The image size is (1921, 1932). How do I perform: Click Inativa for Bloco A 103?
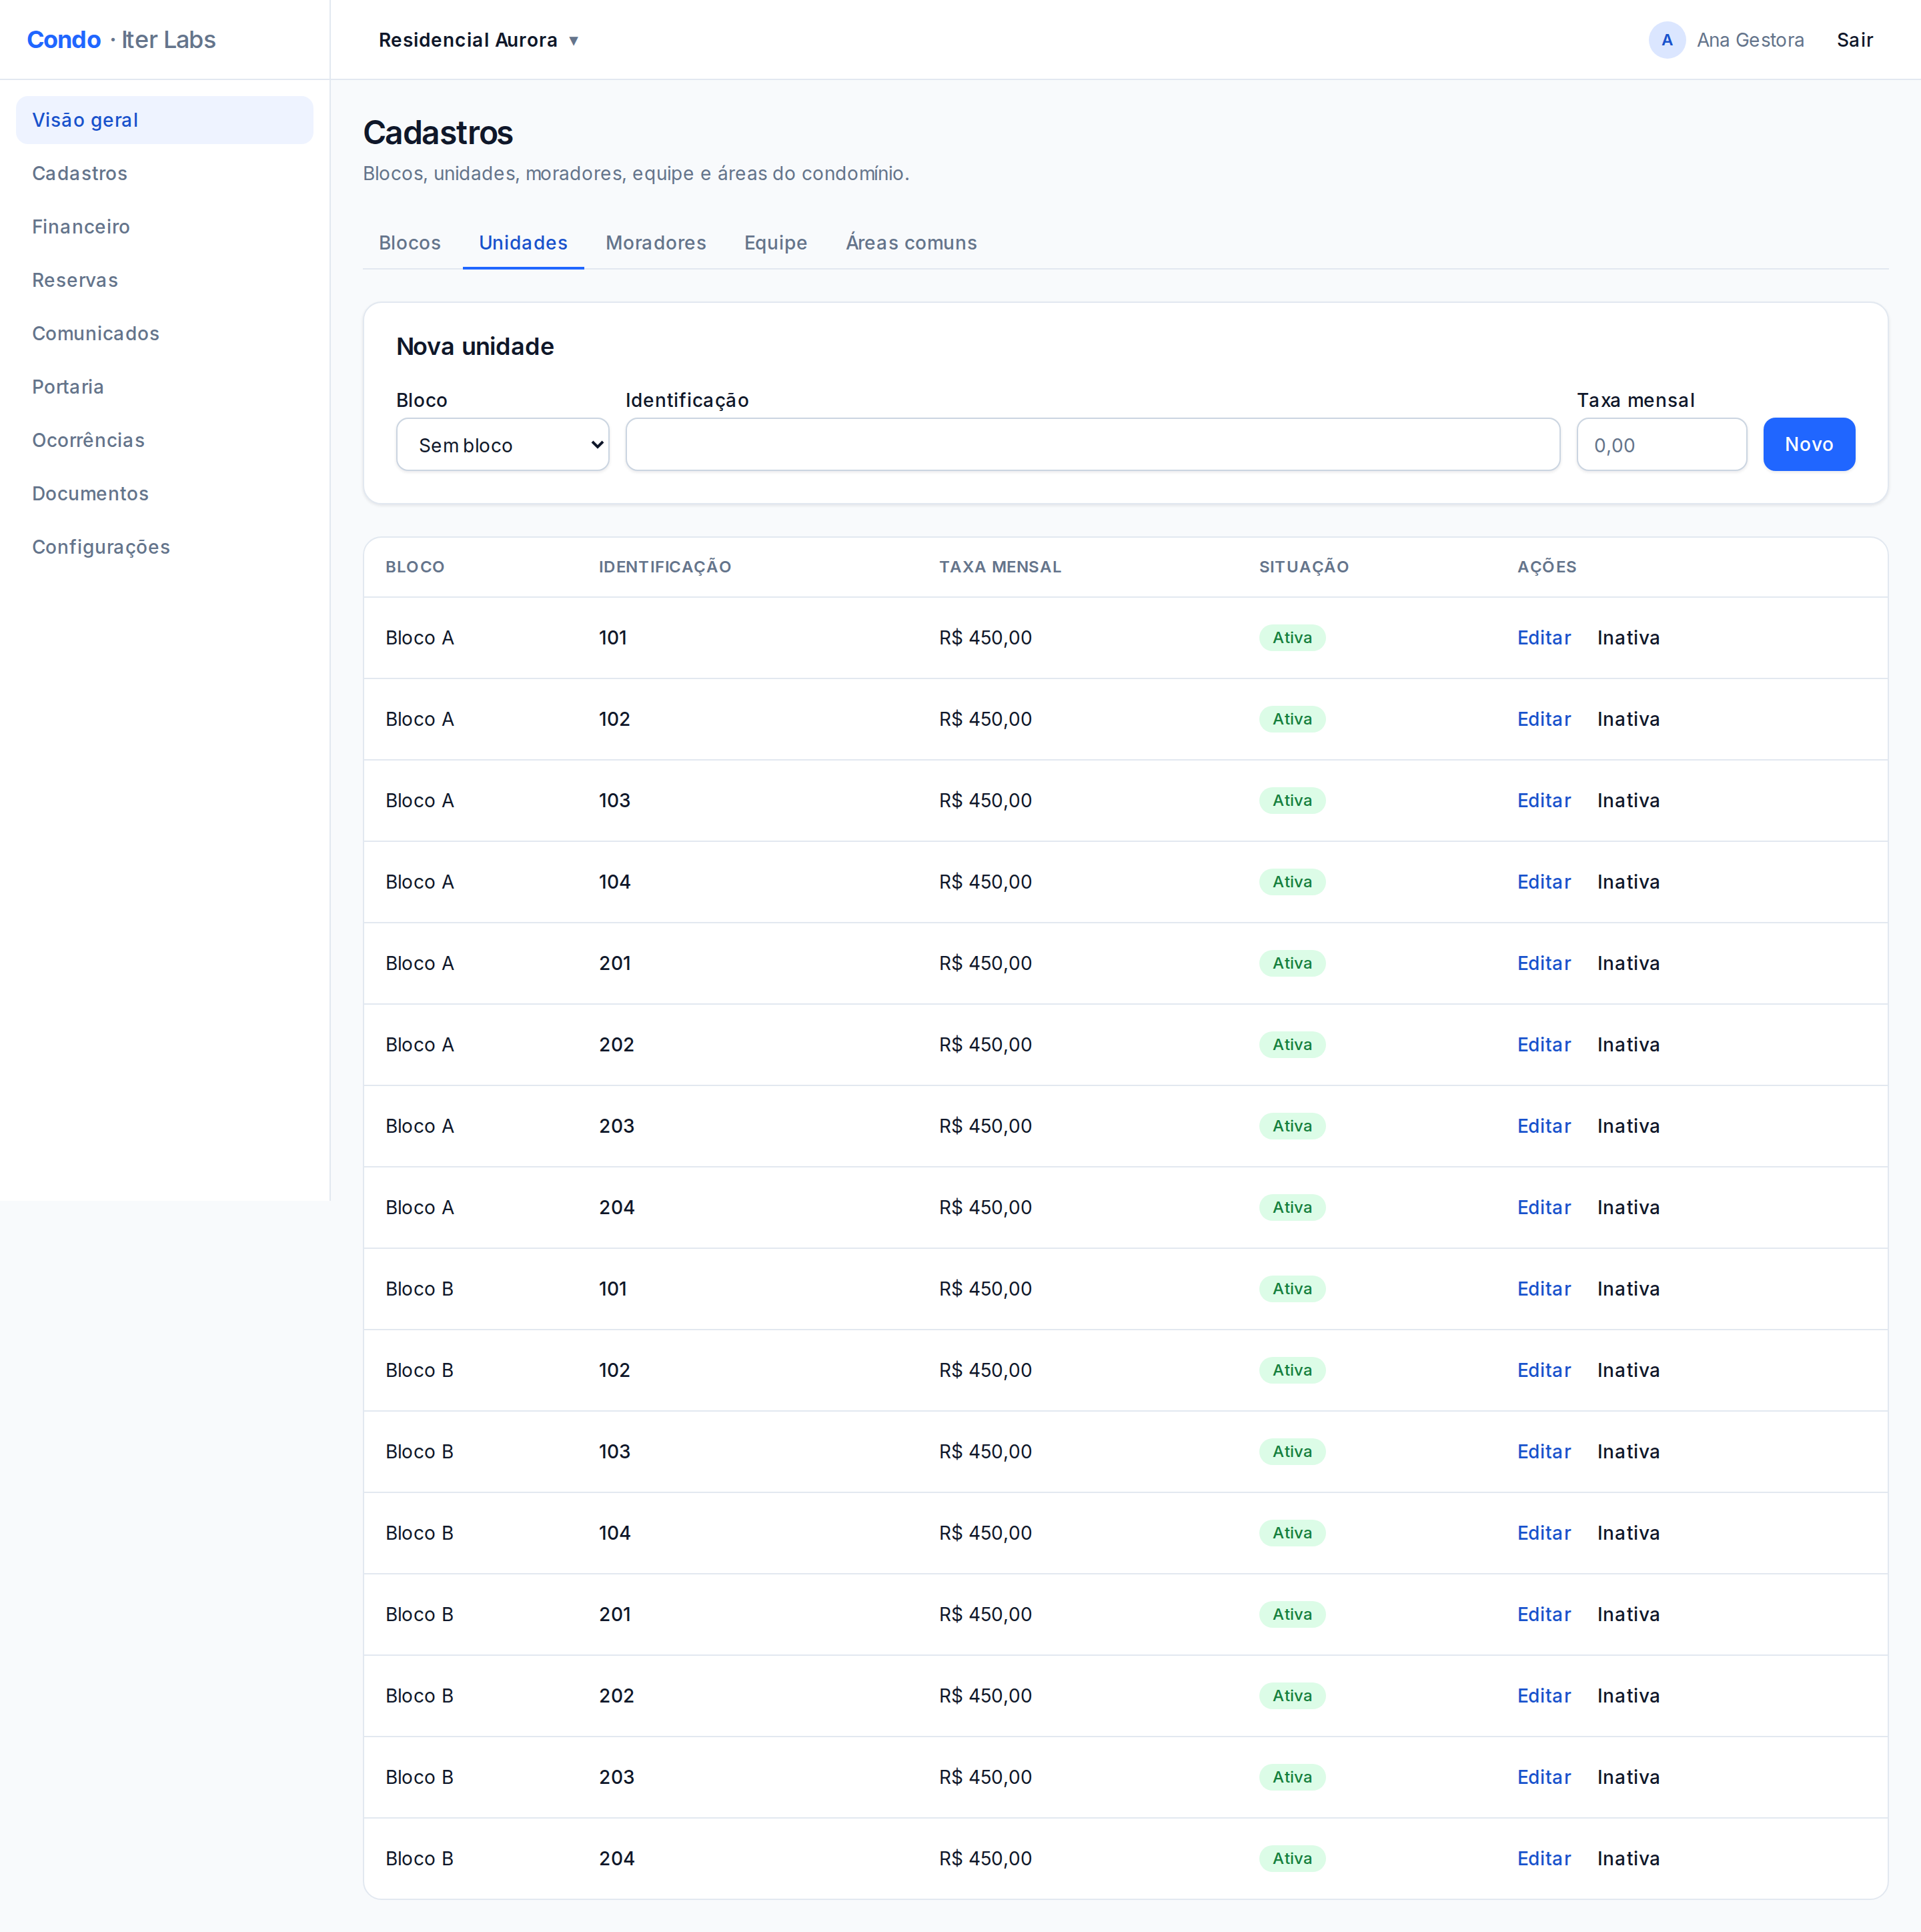pyautogui.click(x=1628, y=801)
